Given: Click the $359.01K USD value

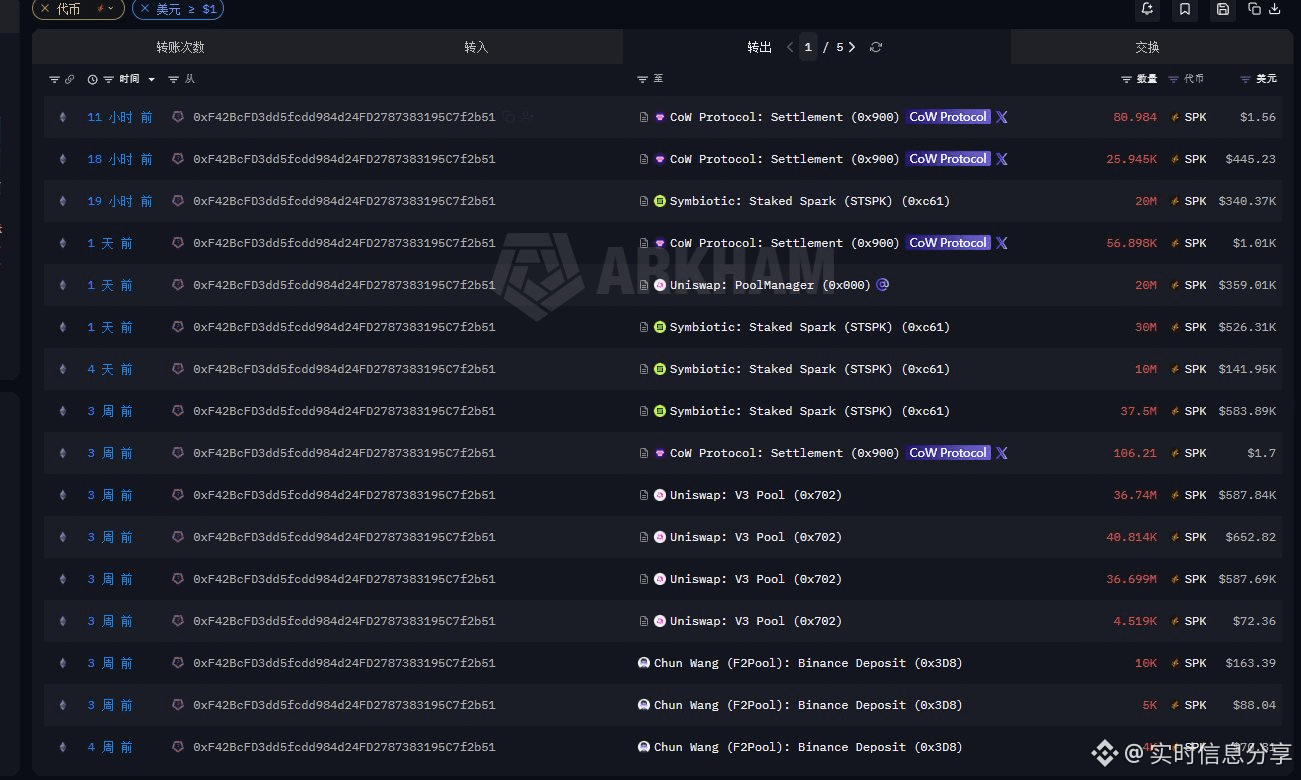Looking at the screenshot, I should pyautogui.click(x=1247, y=285).
